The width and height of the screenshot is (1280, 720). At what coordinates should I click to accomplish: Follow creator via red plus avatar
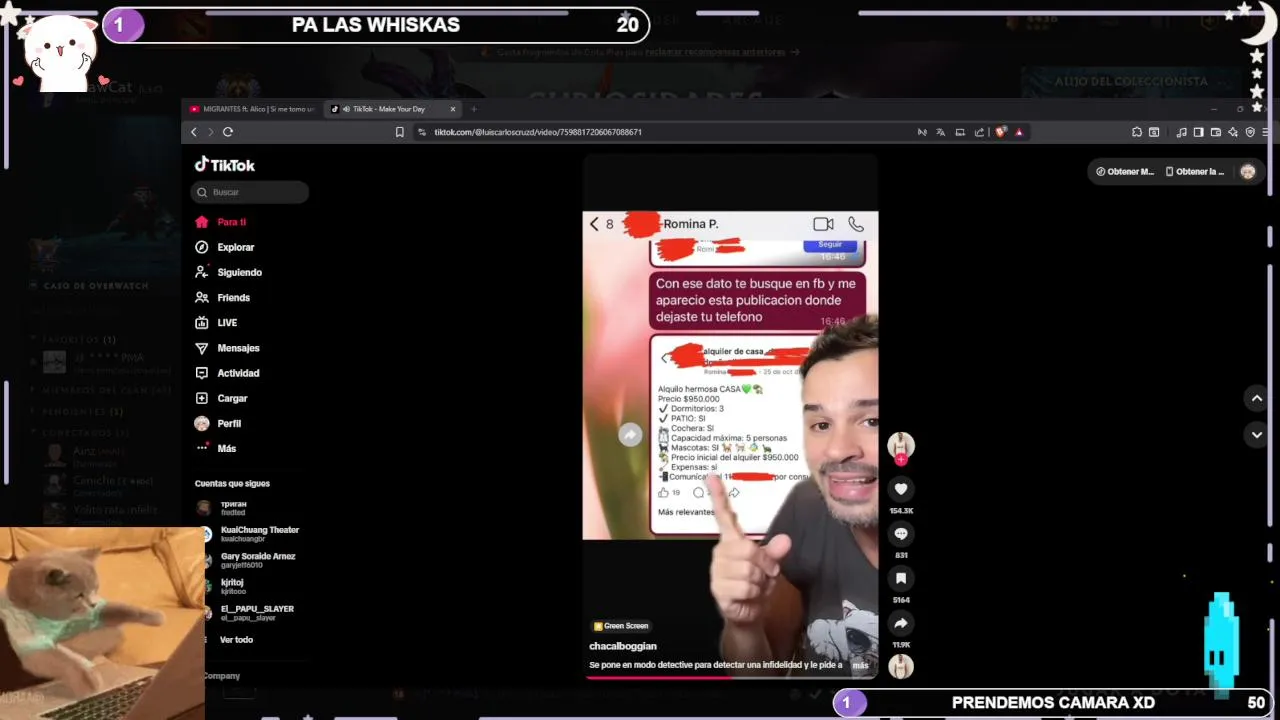[901, 460]
